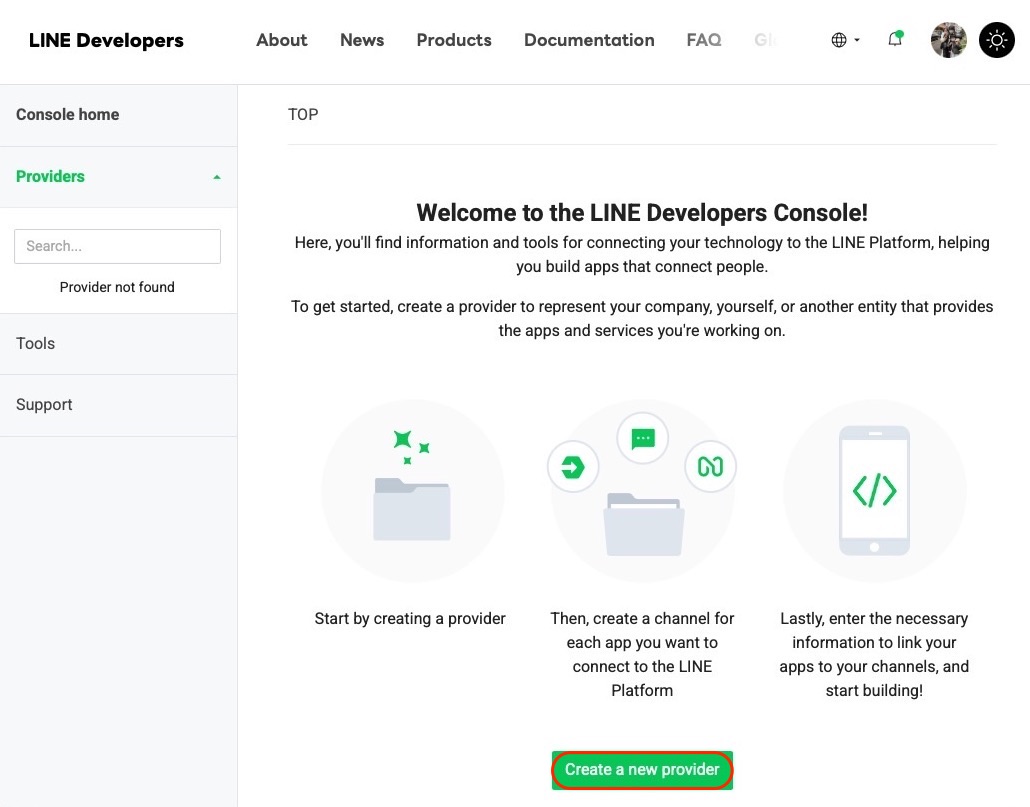The width and height of the screenshot is (1030, 807).
Task: Collapse the Providers sidebar section arrow
Action: pos(217,177)
